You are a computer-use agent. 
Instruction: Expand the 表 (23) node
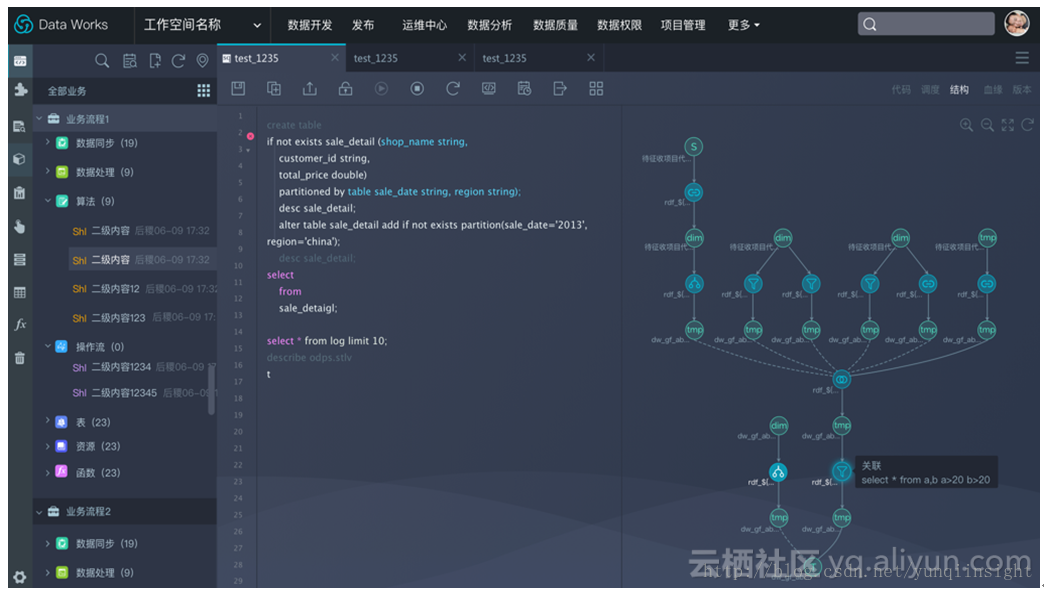point(48,422)
